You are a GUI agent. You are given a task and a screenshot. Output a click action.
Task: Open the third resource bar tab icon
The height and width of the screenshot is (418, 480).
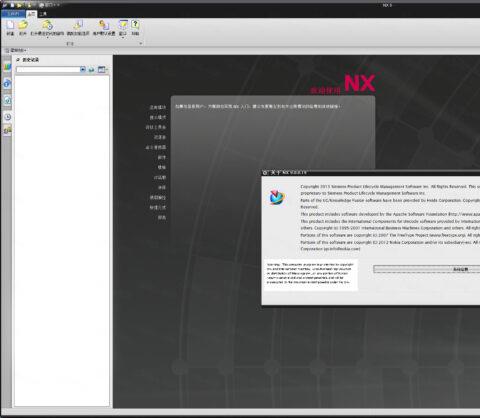pos(7,100)
